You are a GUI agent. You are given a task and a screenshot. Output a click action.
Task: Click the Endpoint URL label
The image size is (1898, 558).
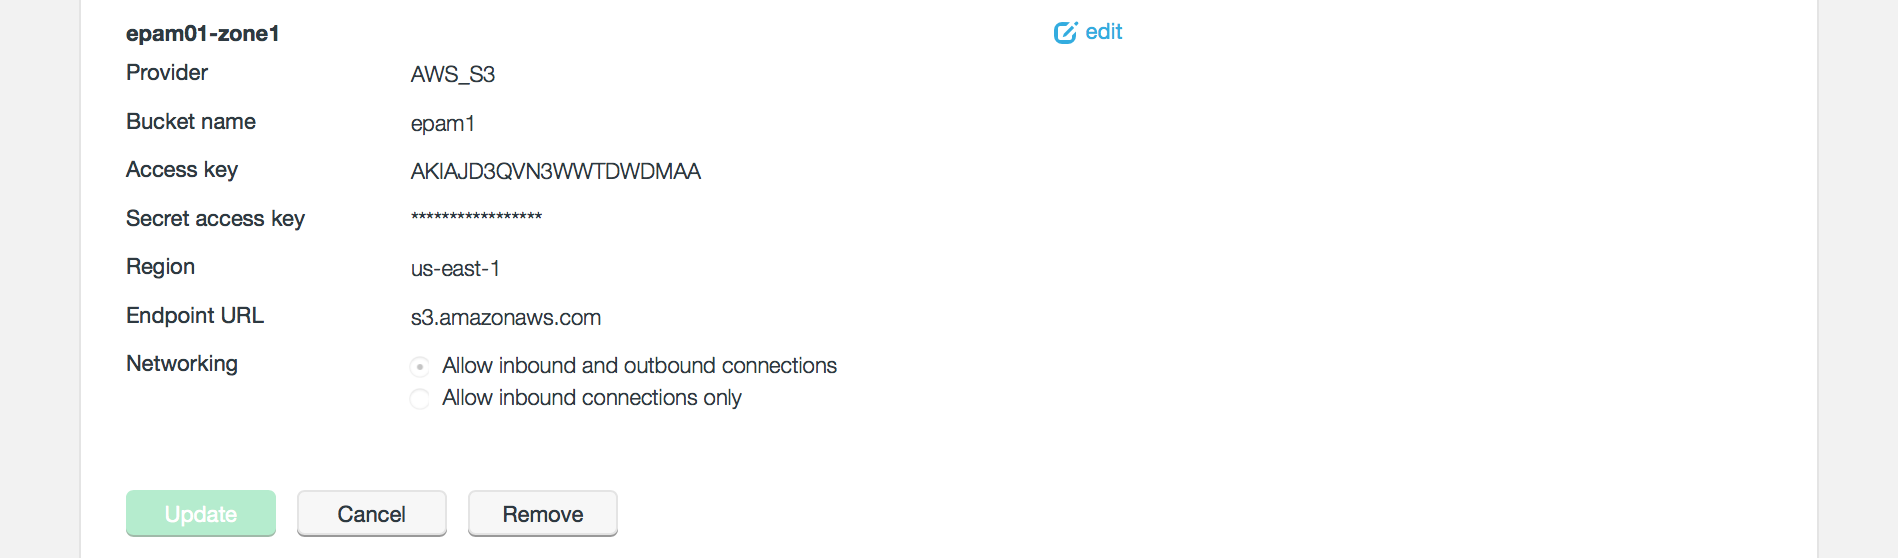point(195,316)
